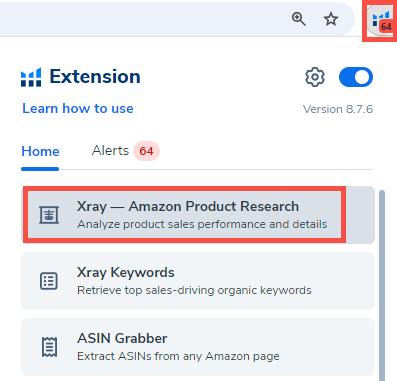Open ASIN Grabber tool title
This screenshot has width=397, height=381.
point(122,338)
